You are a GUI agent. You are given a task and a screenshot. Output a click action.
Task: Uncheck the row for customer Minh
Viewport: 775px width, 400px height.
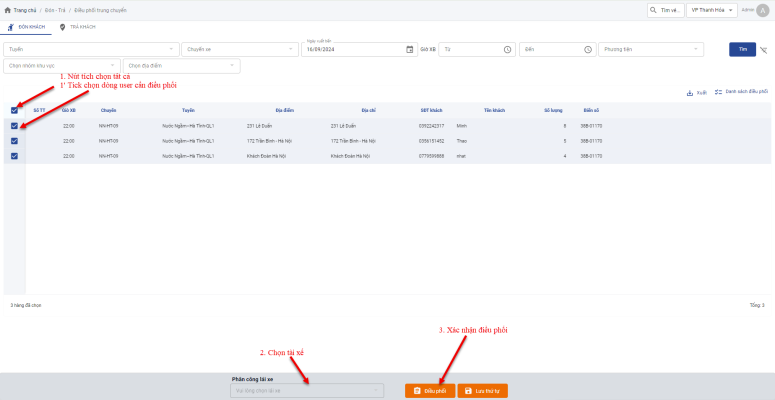14,126
